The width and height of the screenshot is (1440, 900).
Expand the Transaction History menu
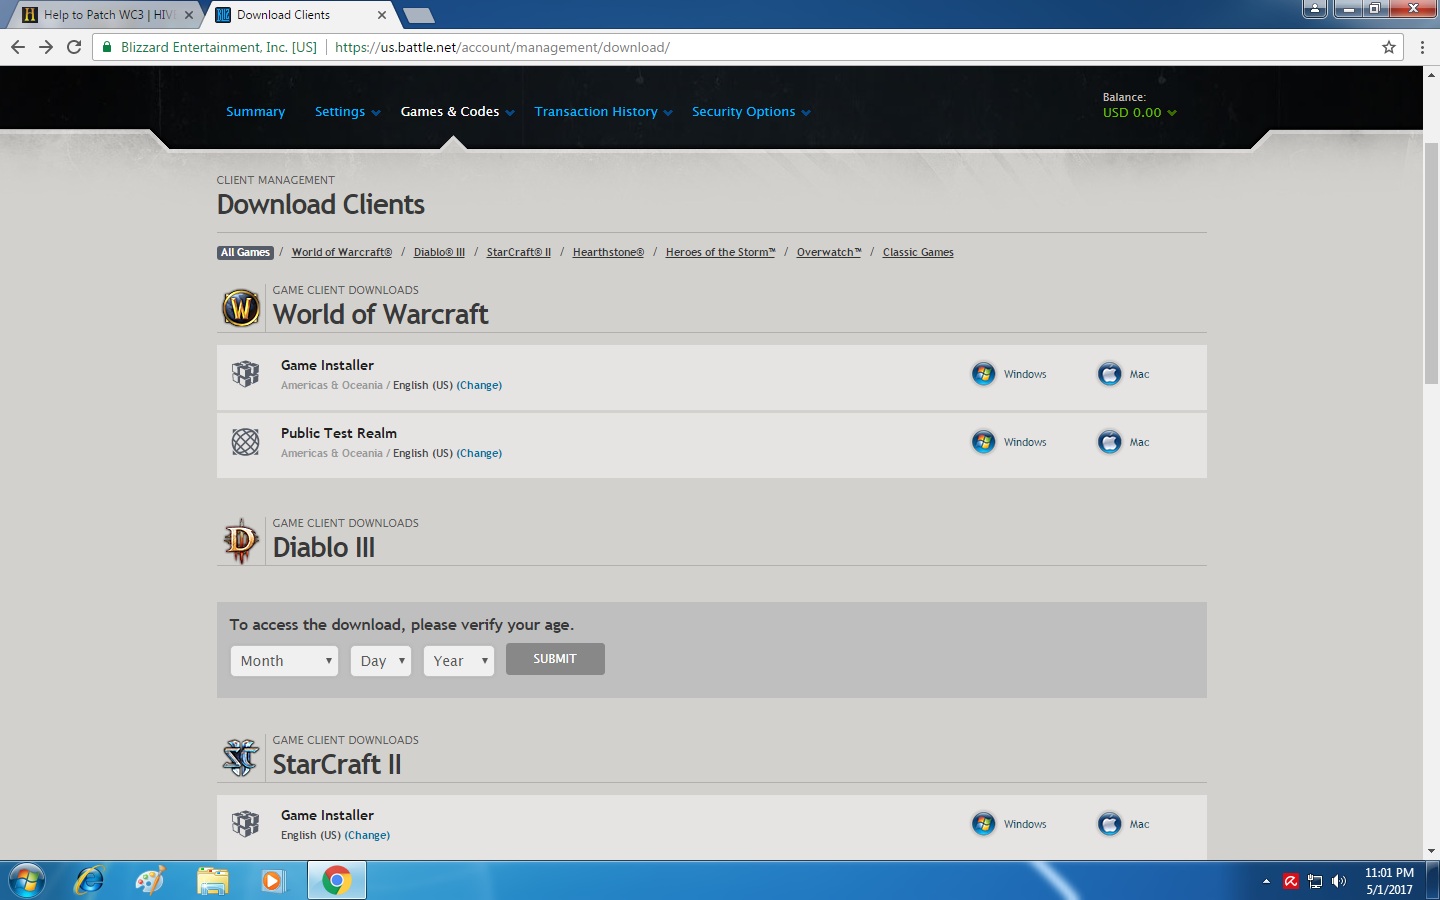pos(603,112)
